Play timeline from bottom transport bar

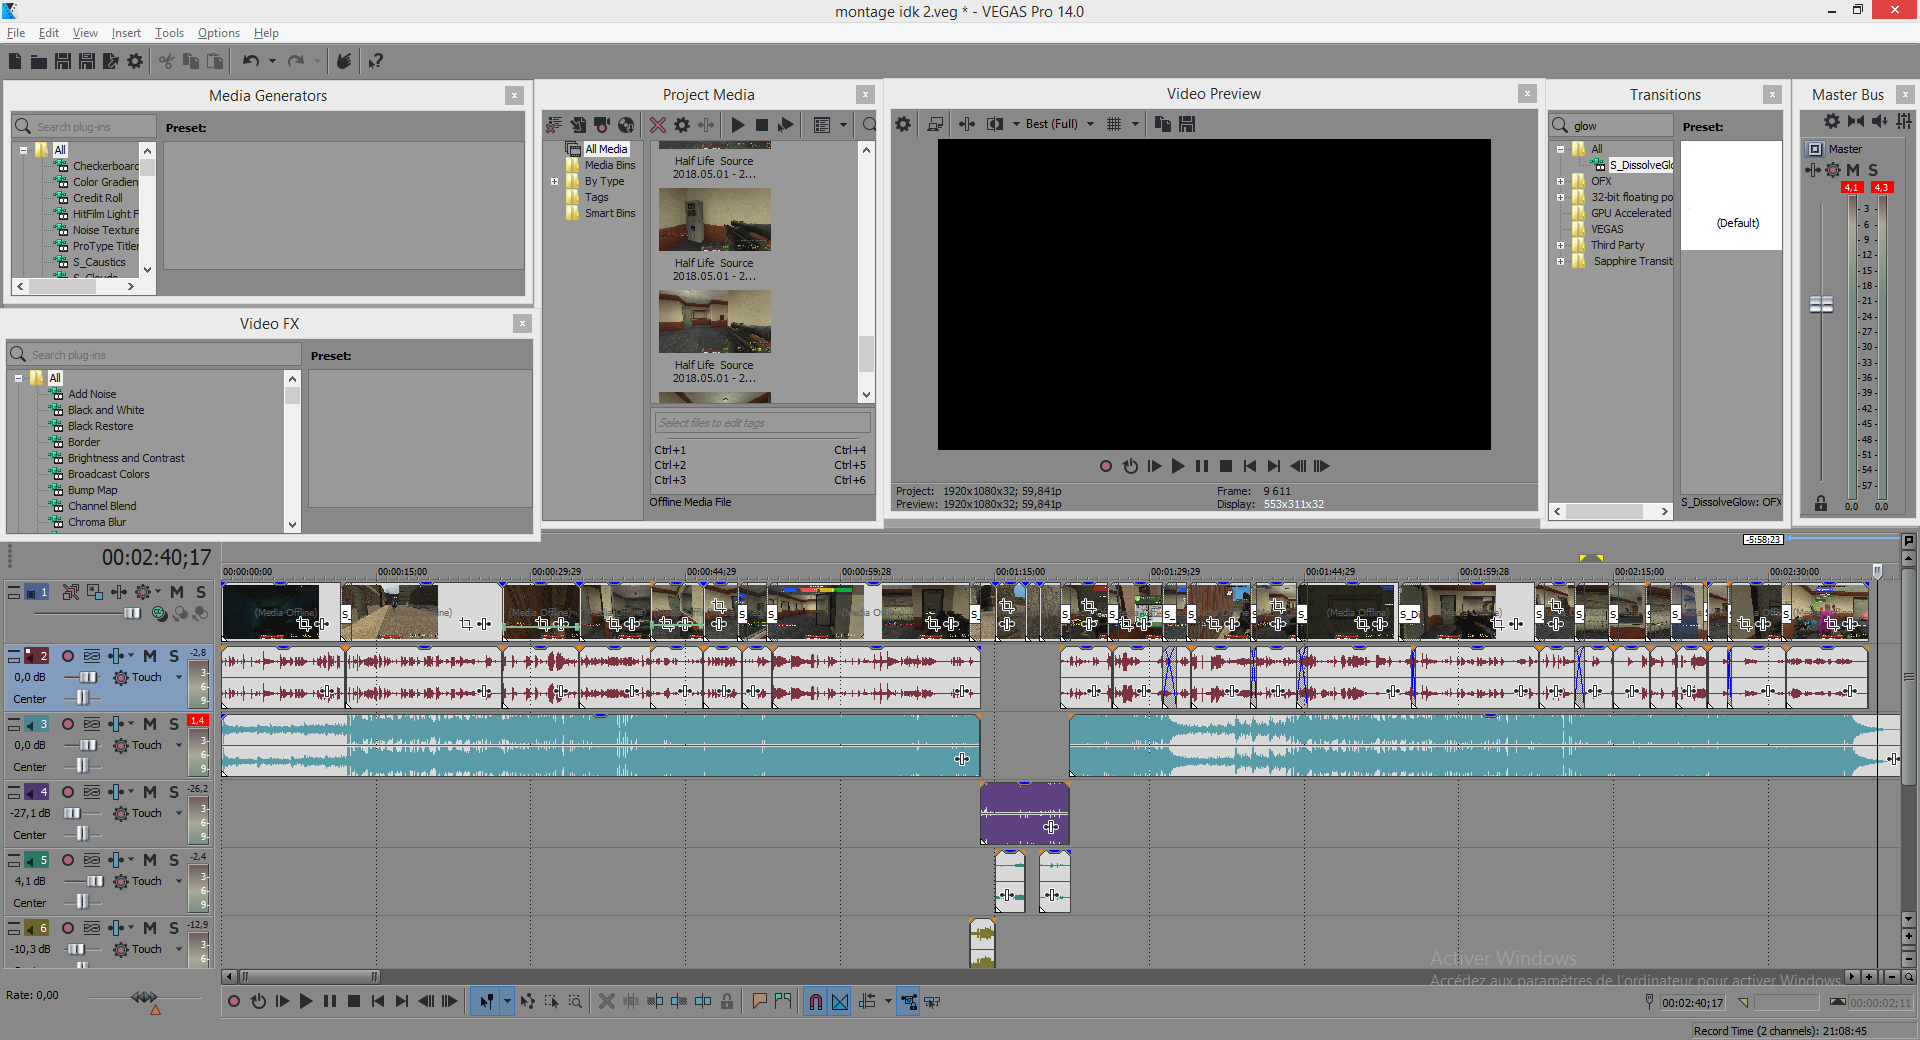306,1001
